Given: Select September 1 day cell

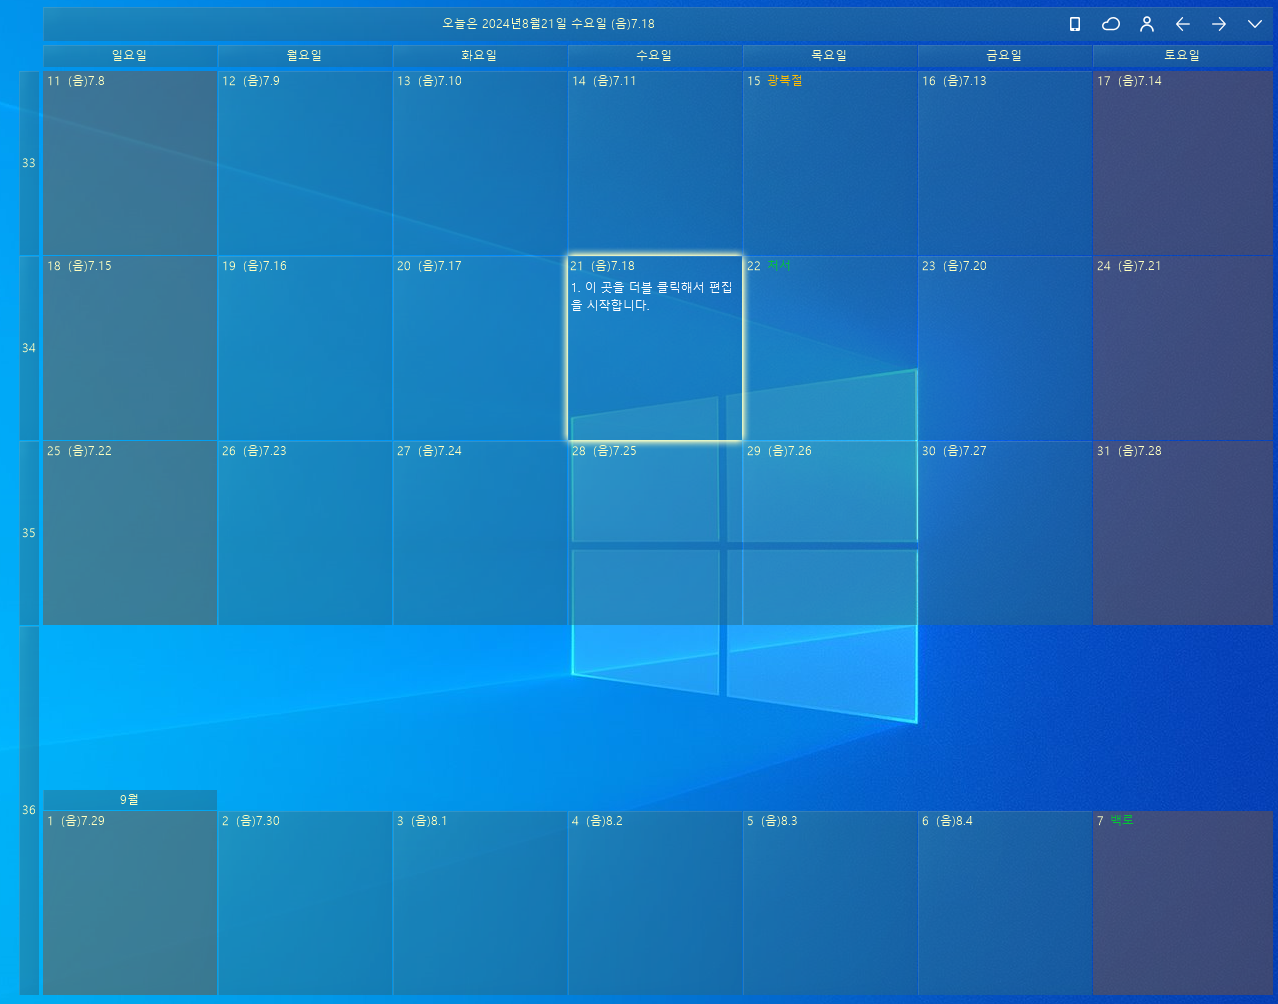Looking at the screenshot, I should pyautogui.click(x=130, y=903).
